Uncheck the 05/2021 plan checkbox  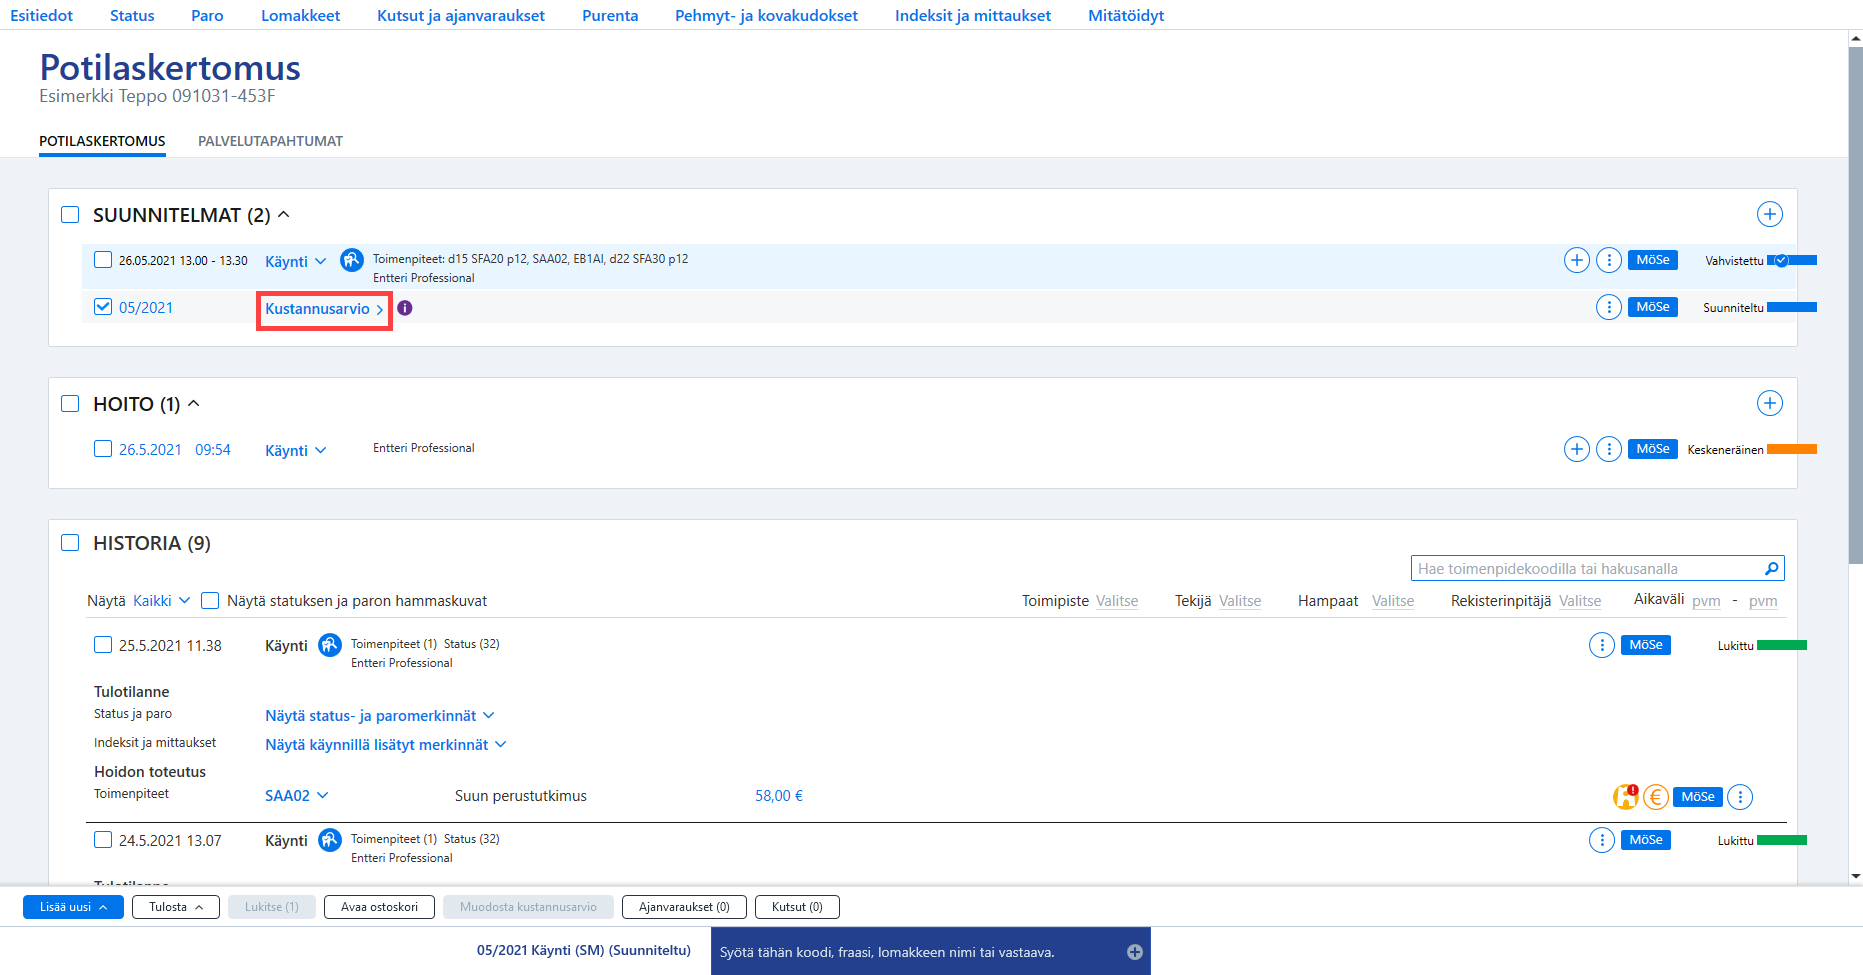point(103,307)
